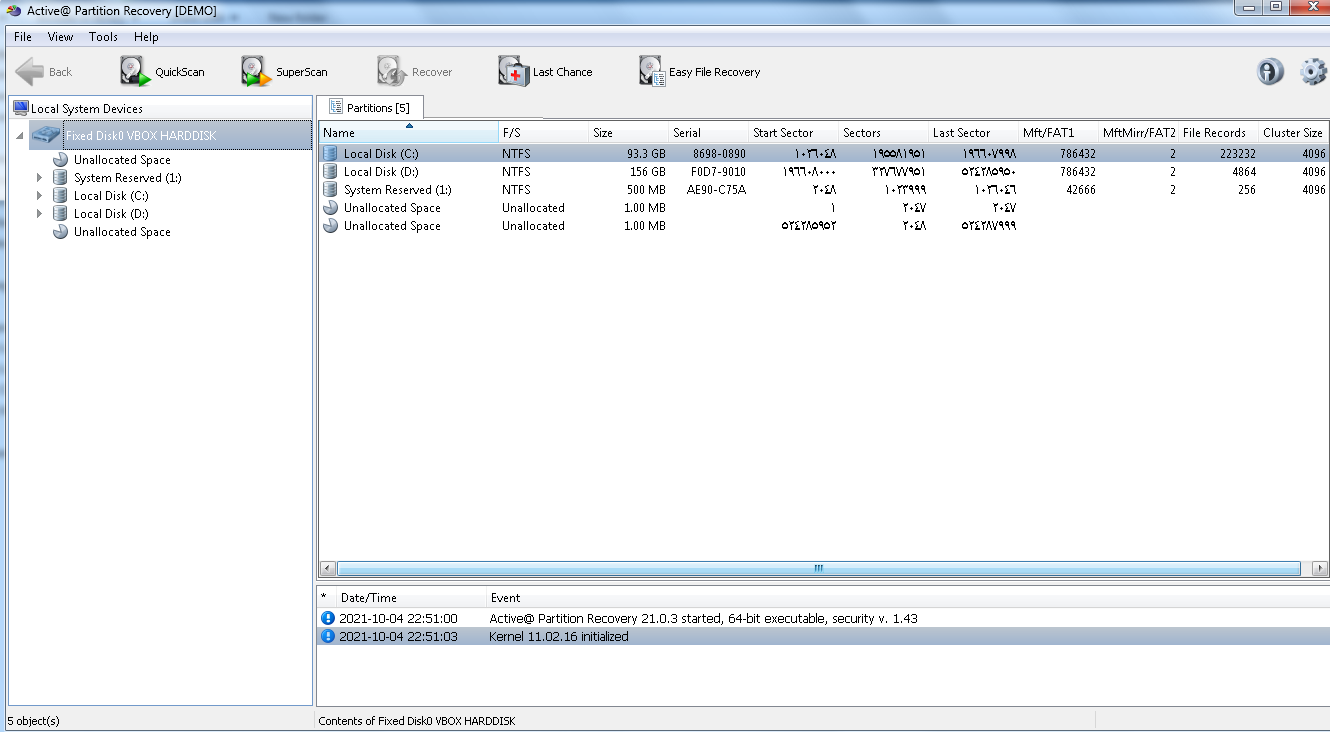Click the Fixed Disk0 hard disk icon
Screen dimensions: 1330x732
coord(46,135)
